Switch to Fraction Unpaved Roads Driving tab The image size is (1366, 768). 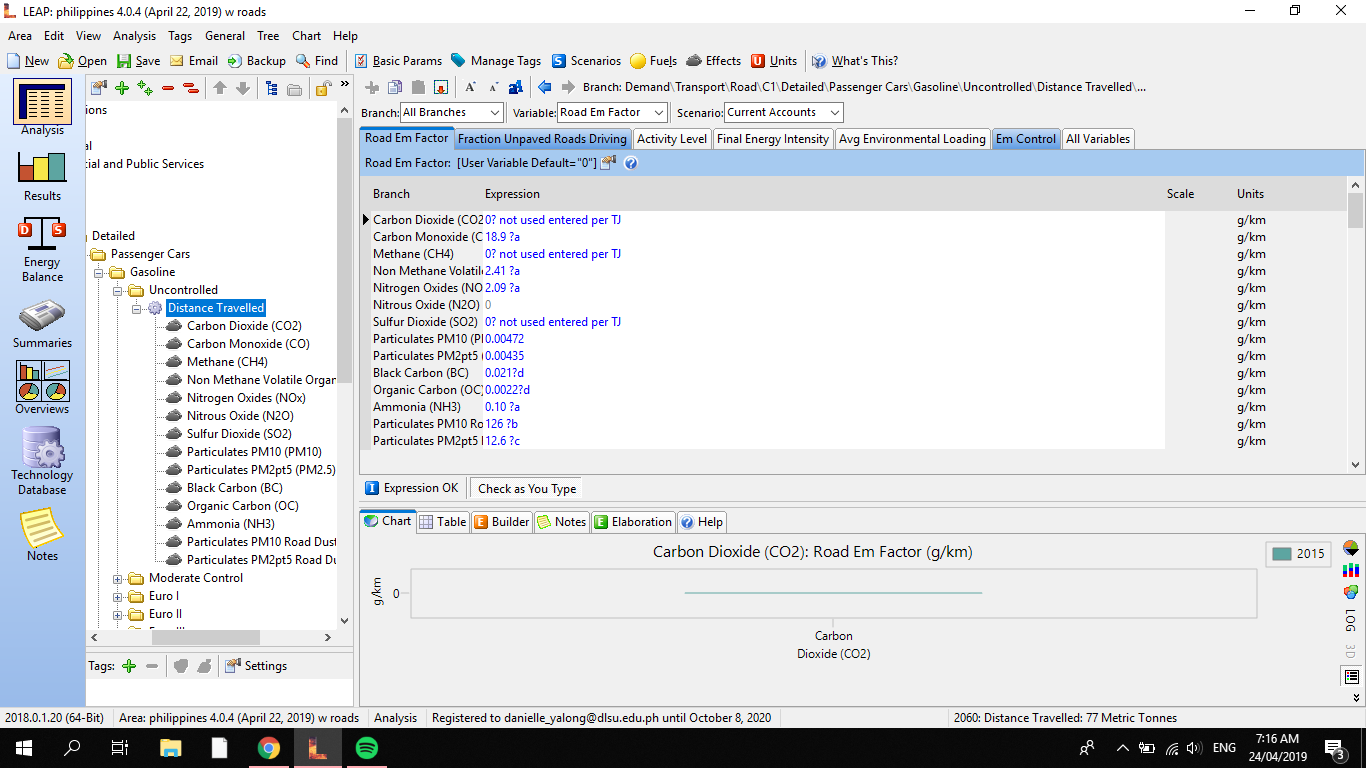pos(542,139)
